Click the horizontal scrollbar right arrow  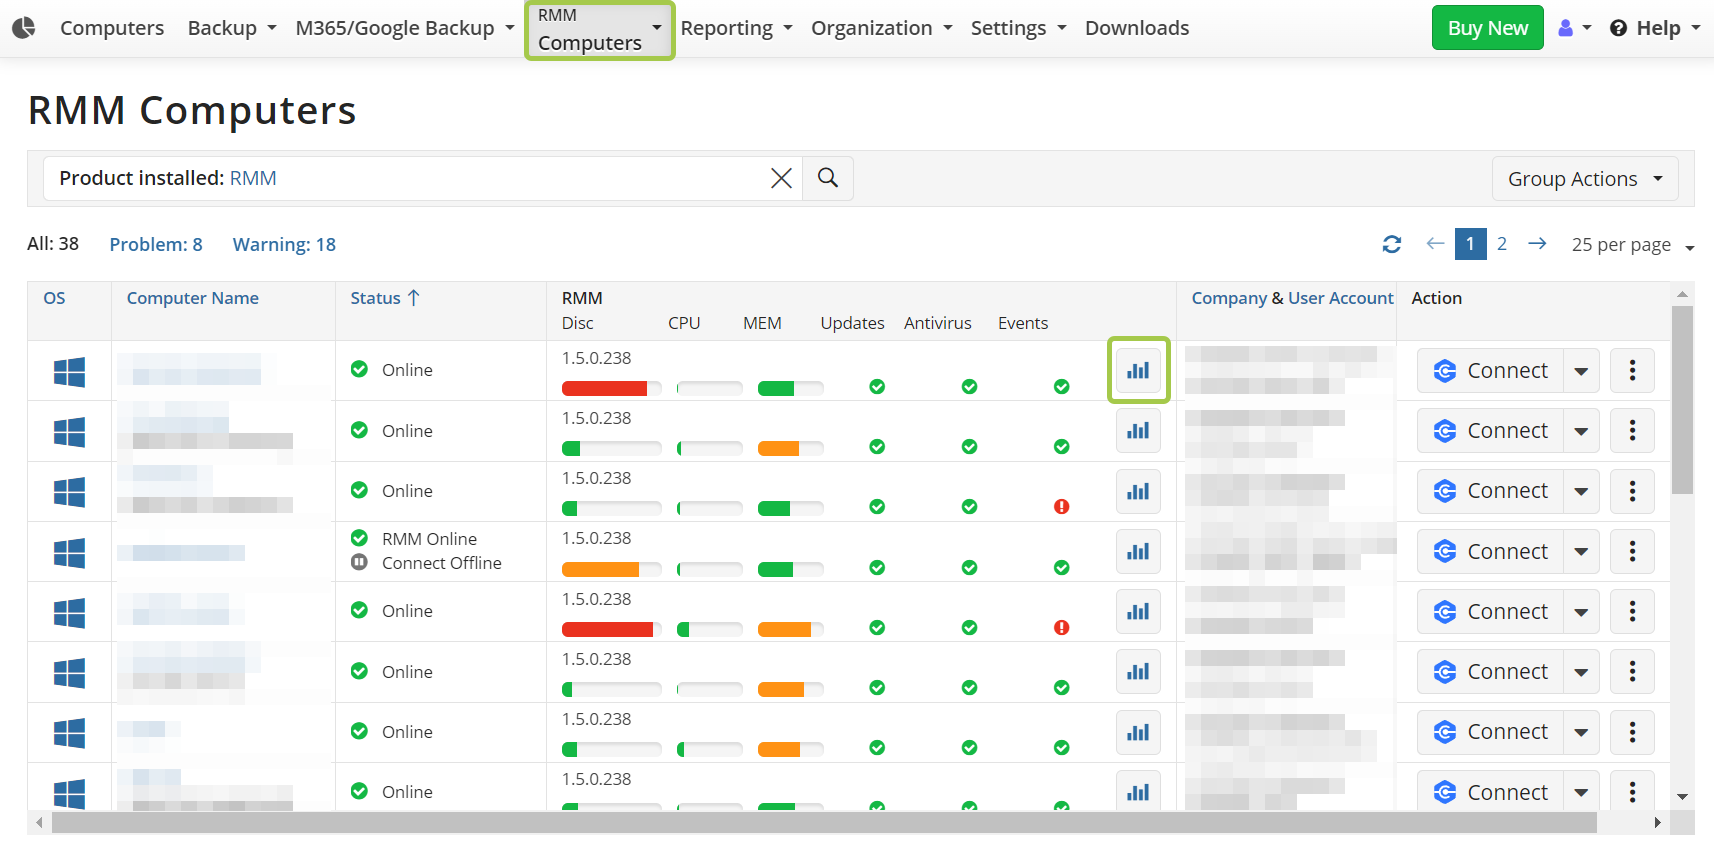pyautogui.click(x=1657, y=823)
